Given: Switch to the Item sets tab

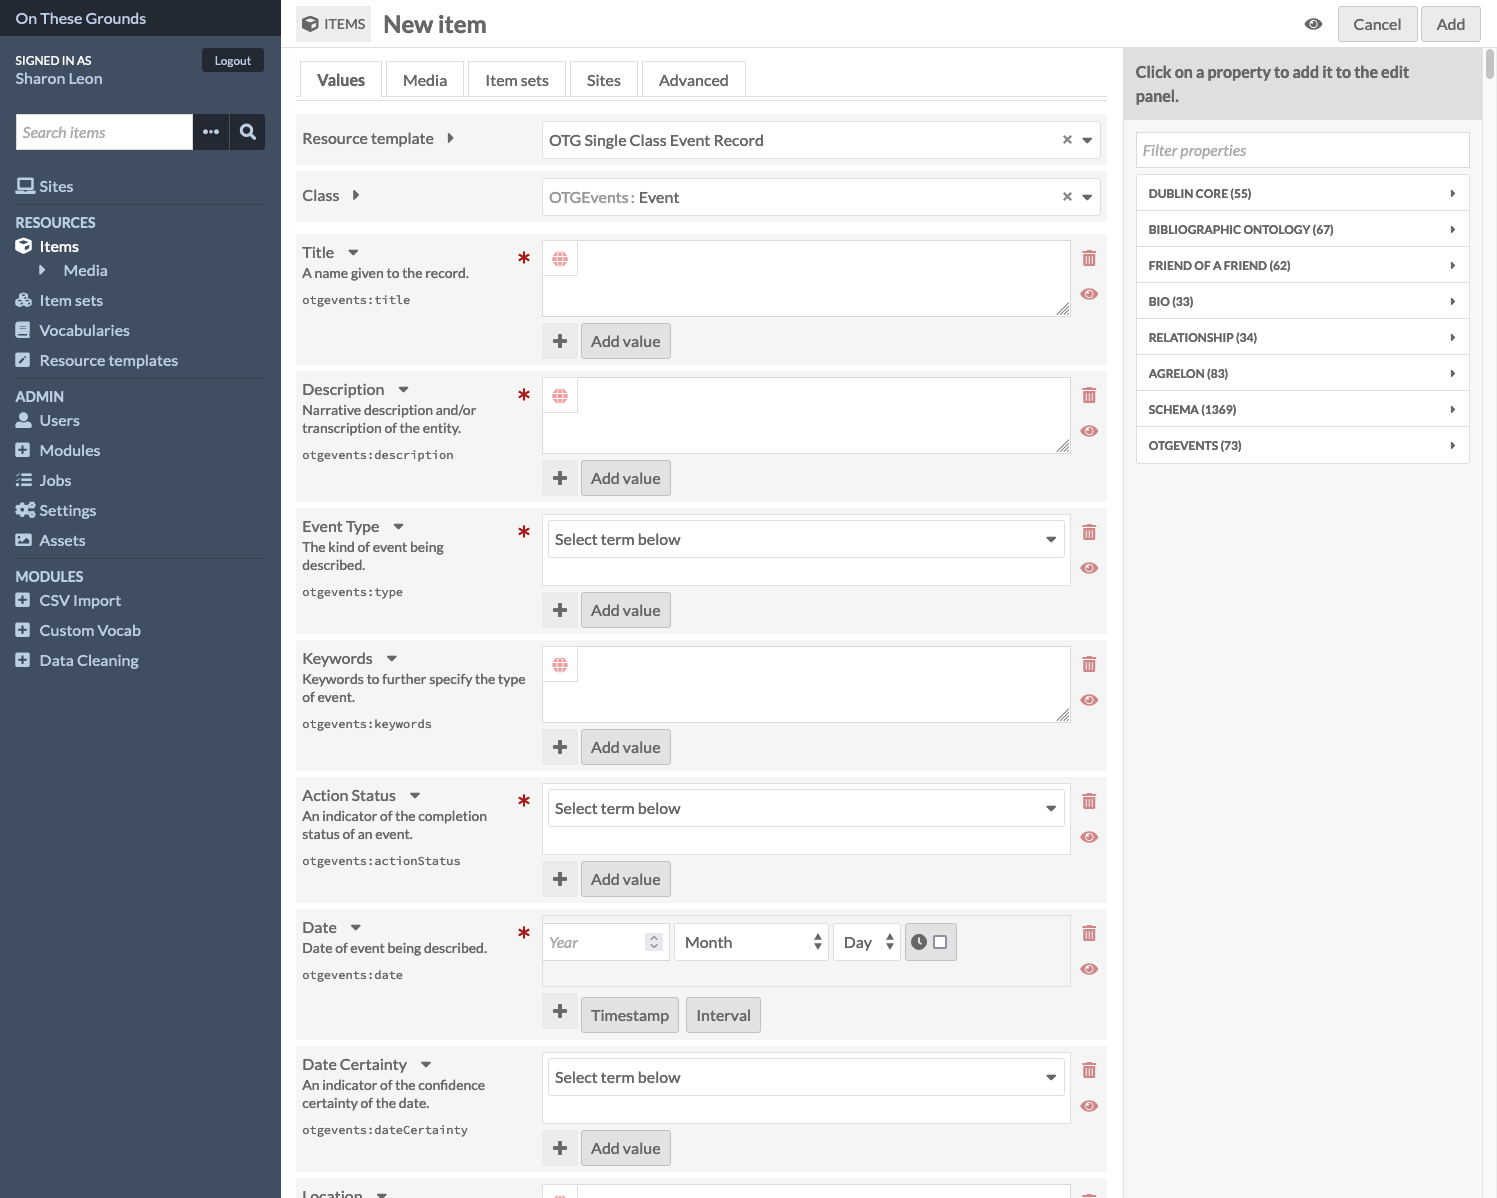Looking at the screenshot, I should [517, 80].
